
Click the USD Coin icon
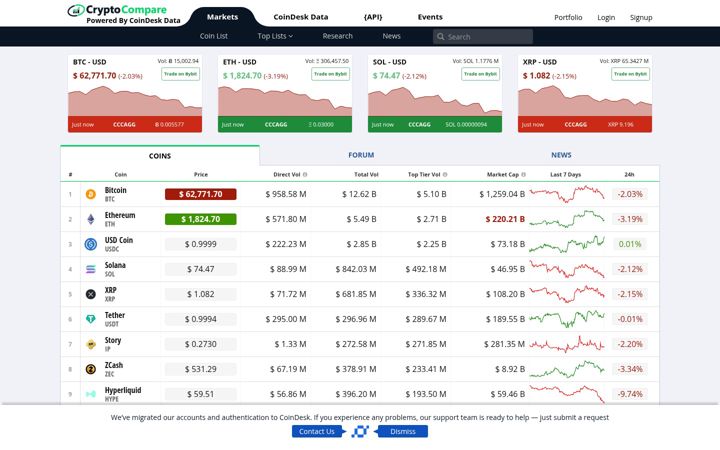pyautogui.click(x=91, y=244)
